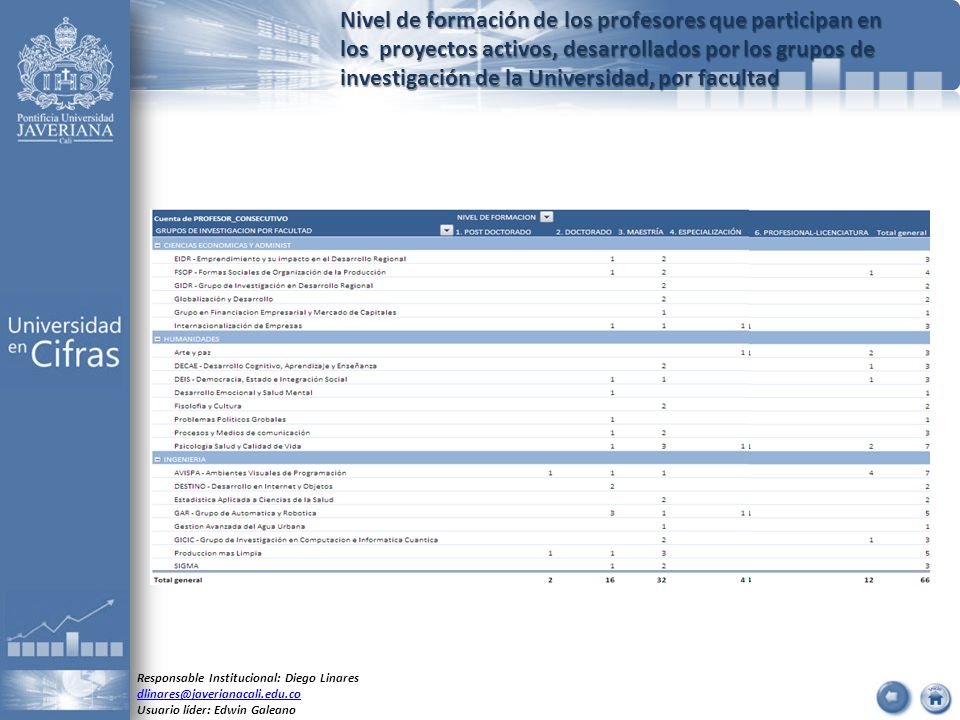The image size is (960, 720).
Task: Click the grand total value 66
Action: pos(924,580)
